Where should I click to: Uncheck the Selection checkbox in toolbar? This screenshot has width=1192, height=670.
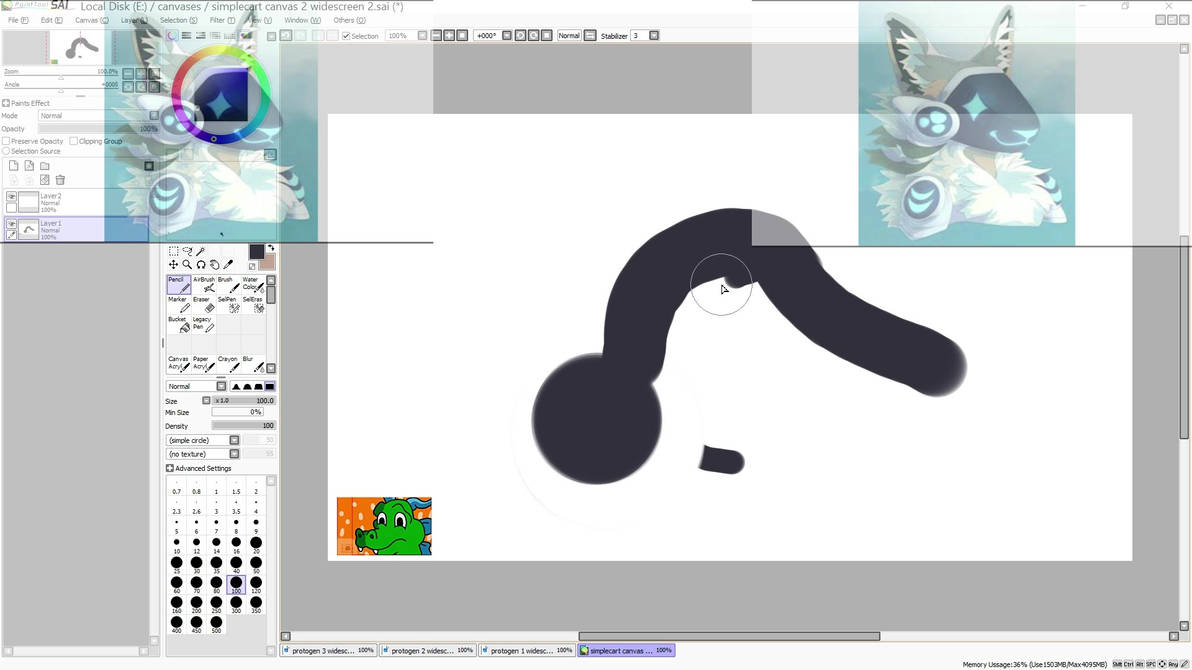point(346,36)
